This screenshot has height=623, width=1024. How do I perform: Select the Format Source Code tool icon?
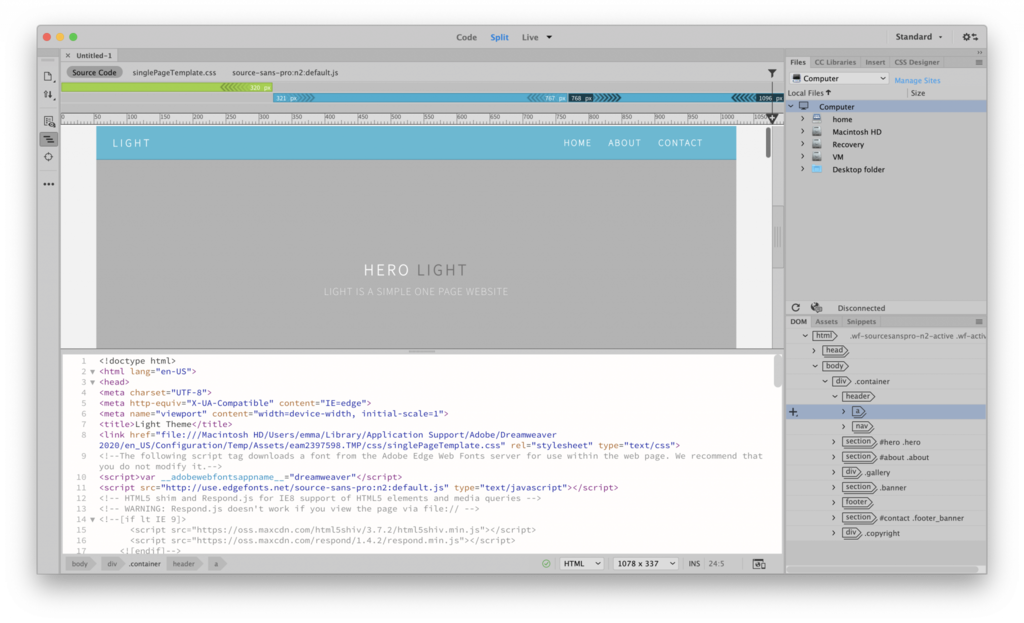coord(48,139)
